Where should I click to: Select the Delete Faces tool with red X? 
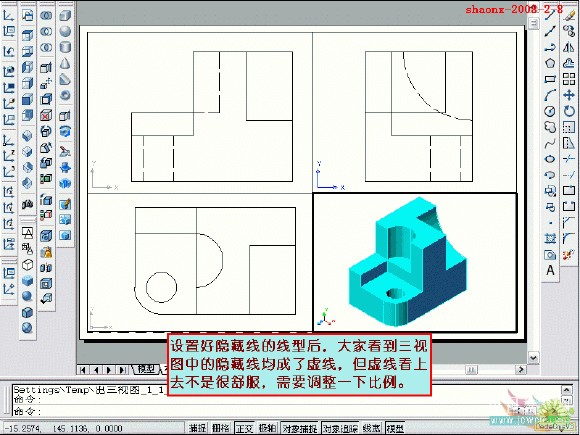[46, 115]
